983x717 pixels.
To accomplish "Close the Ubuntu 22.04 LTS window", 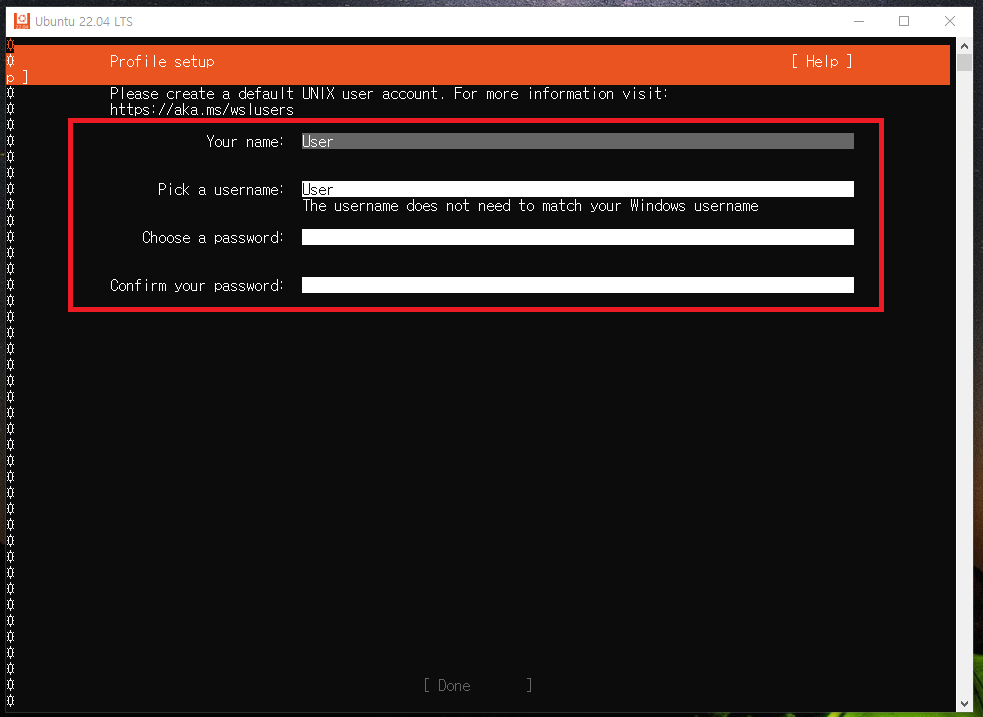I will click(950, 21).
